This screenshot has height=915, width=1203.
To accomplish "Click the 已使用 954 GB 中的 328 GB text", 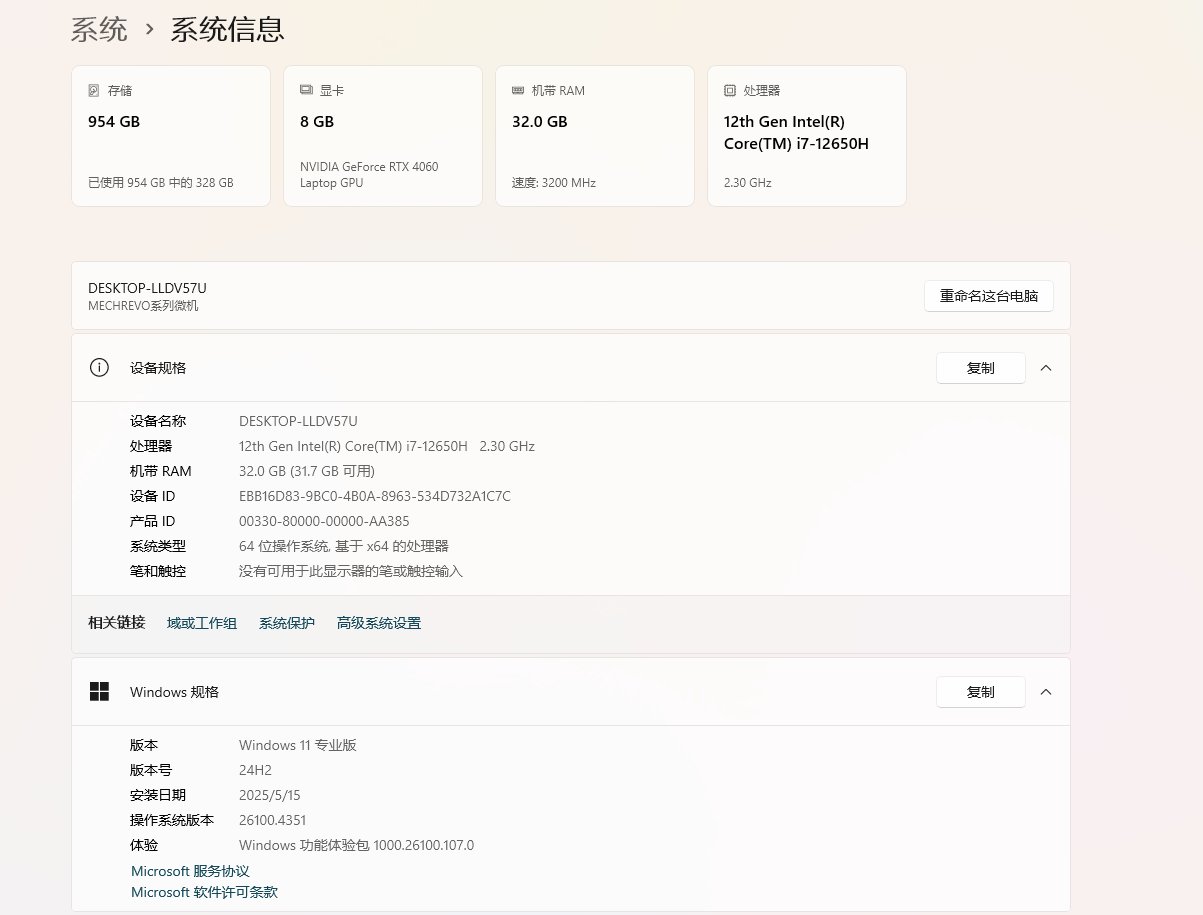I will tap(161, 183).
